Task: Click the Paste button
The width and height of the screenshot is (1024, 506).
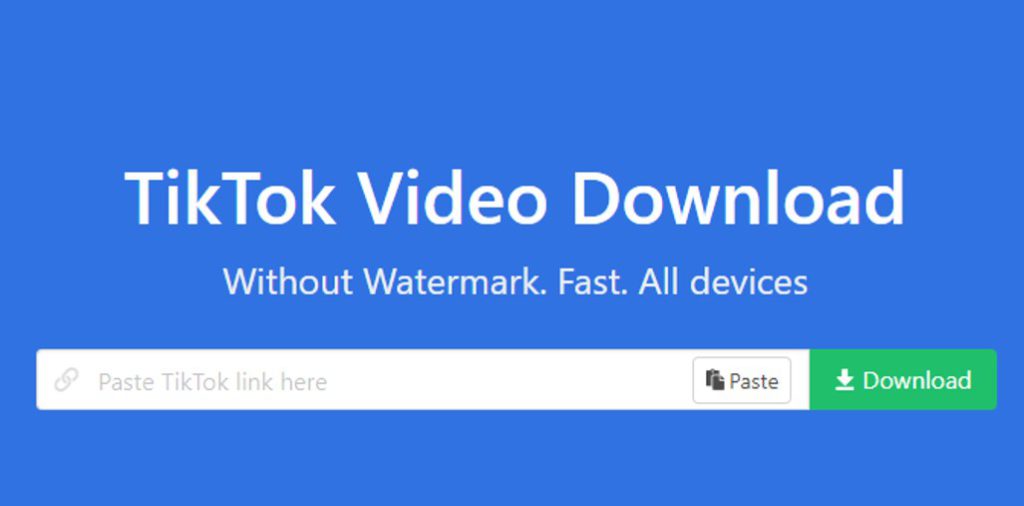Action: point(742,380)
